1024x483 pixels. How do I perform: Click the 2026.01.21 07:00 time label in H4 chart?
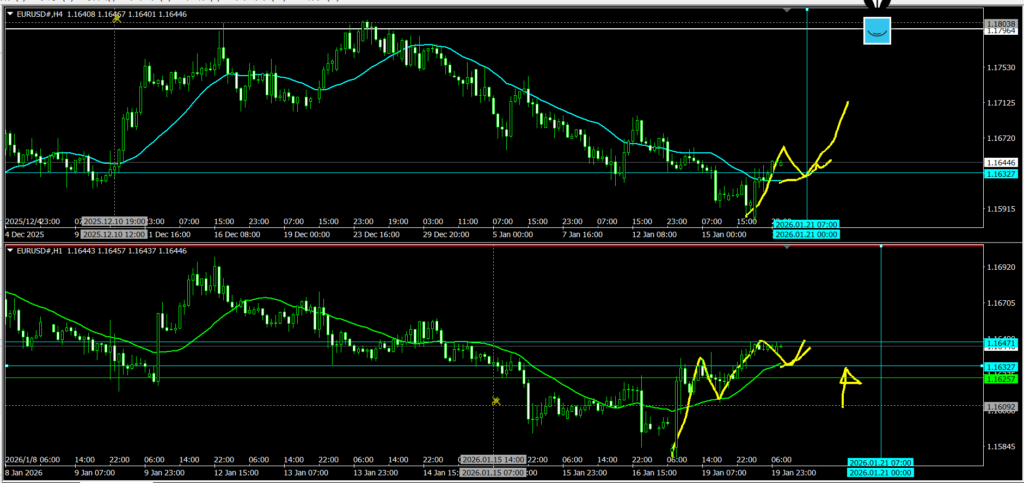coord(806,224)
